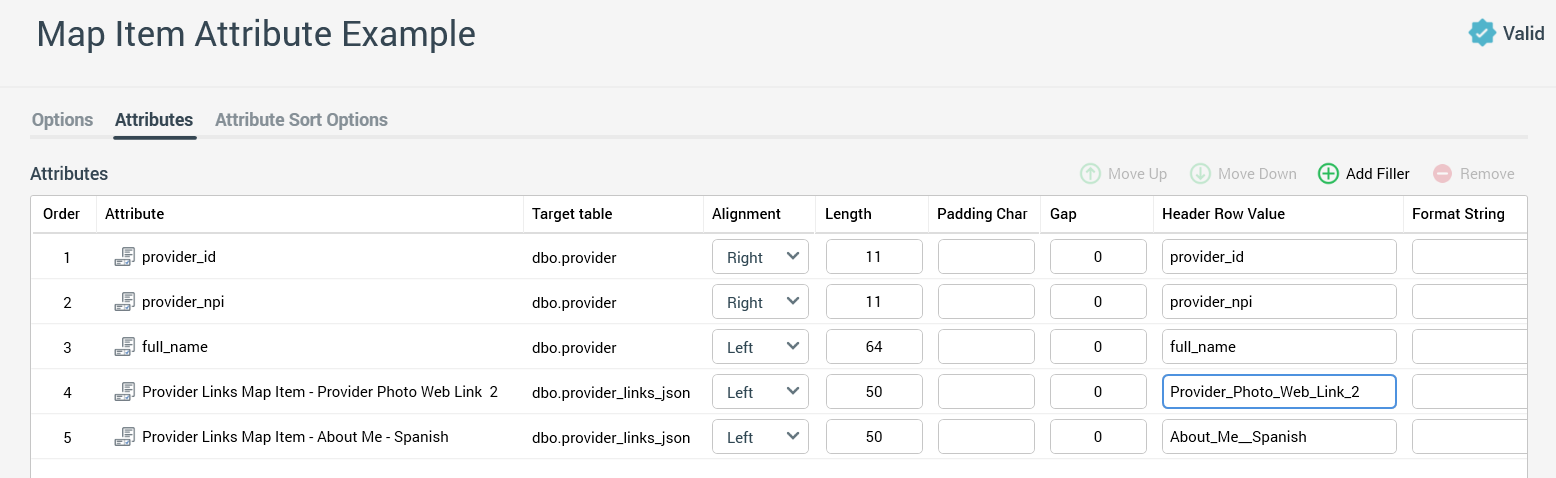Open the Attribute Sort Options tab
This screenshot has height=478, width=1556.
pyautogui.click(x=301, y=120)
